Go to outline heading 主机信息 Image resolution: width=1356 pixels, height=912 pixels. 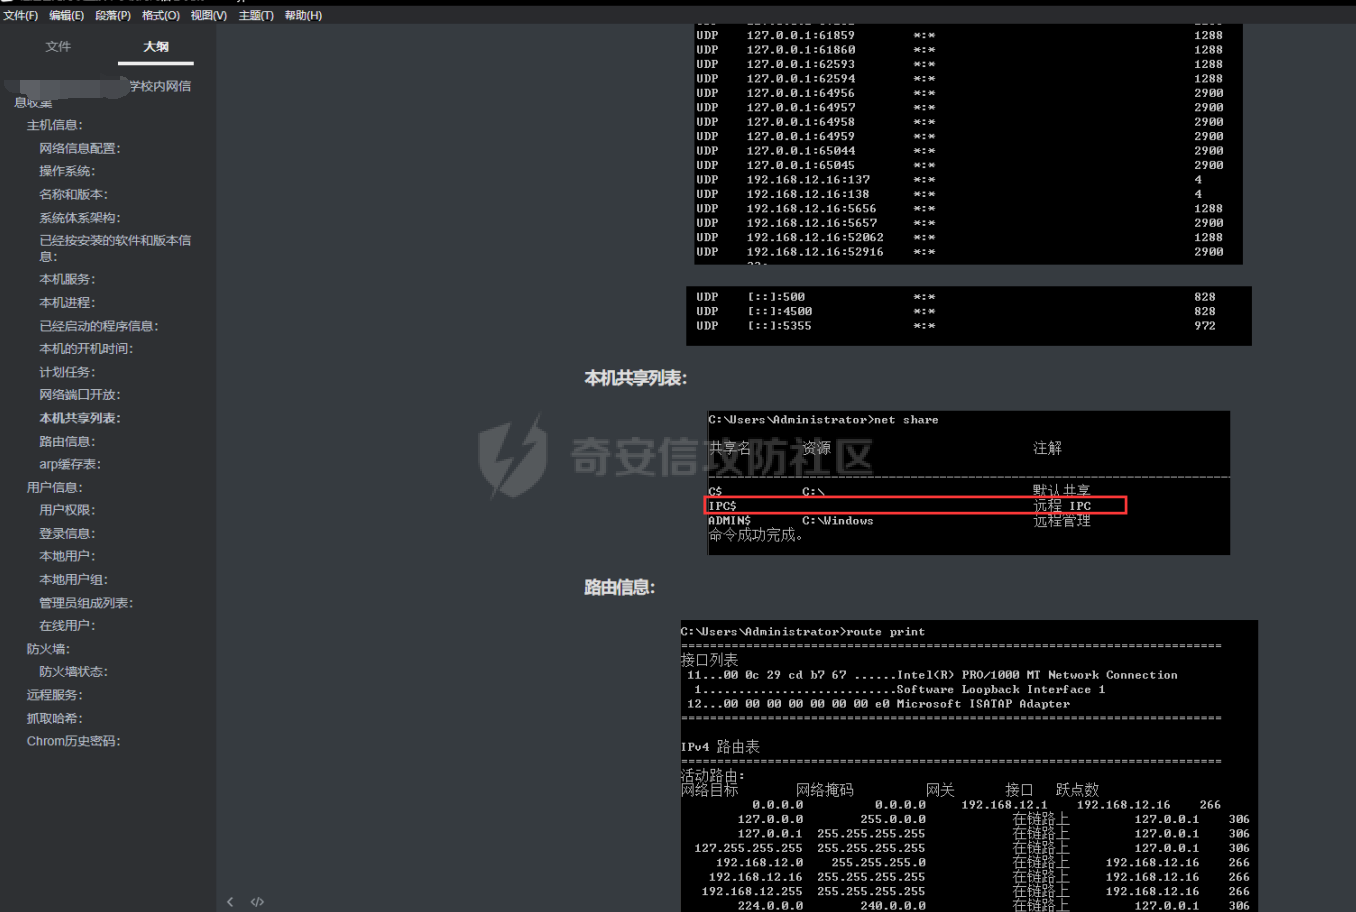[55, 125]
